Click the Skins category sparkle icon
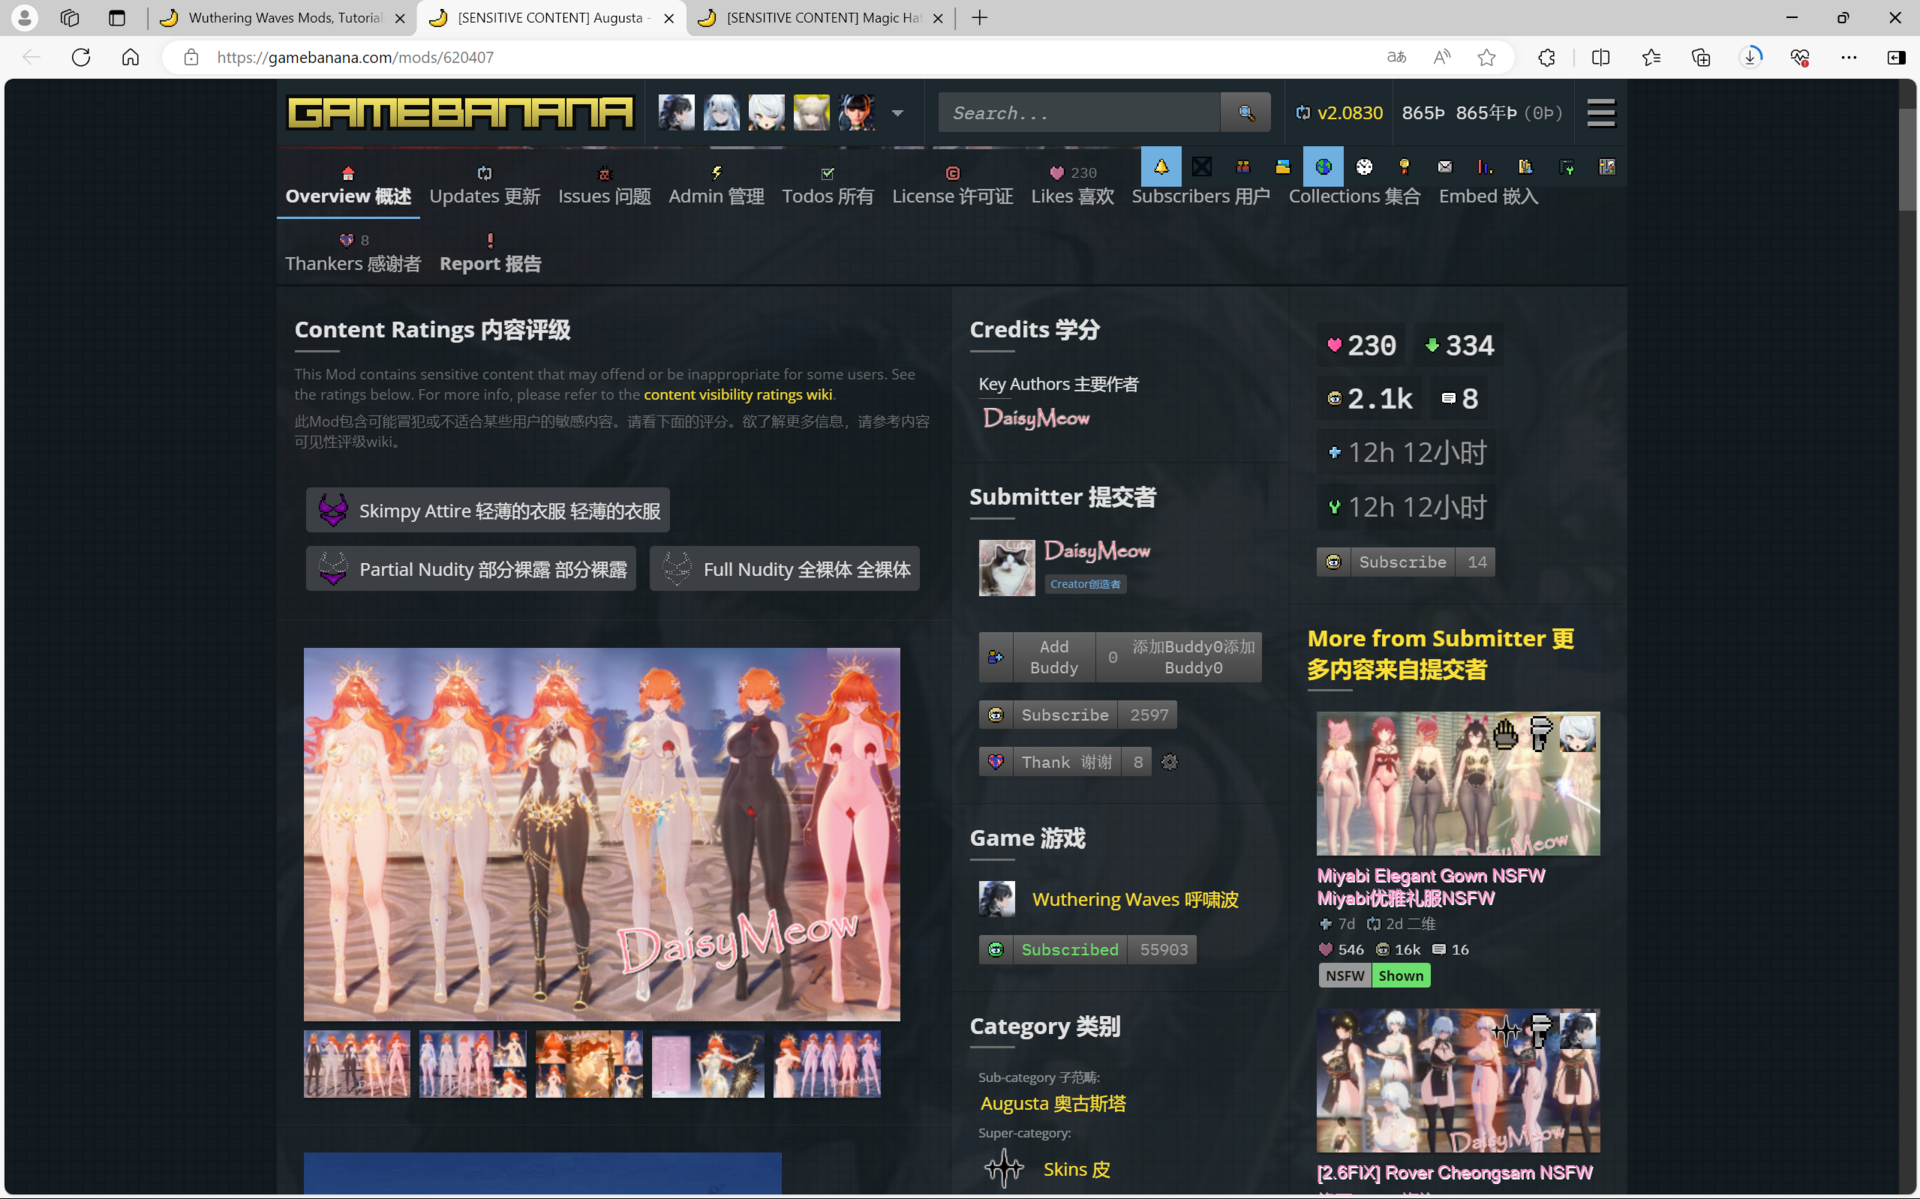The image size is (1920, 1199). (1003, 1168)
